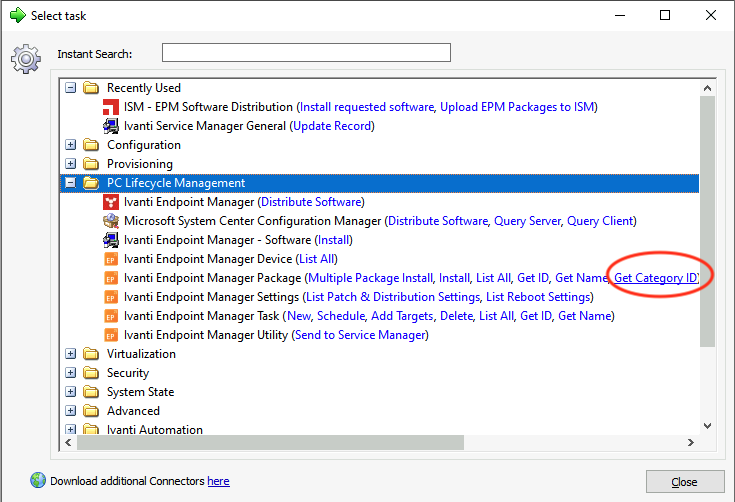Open the Distribute Software link for Ivanti Endpoint Manager

(x=311, y=202)
